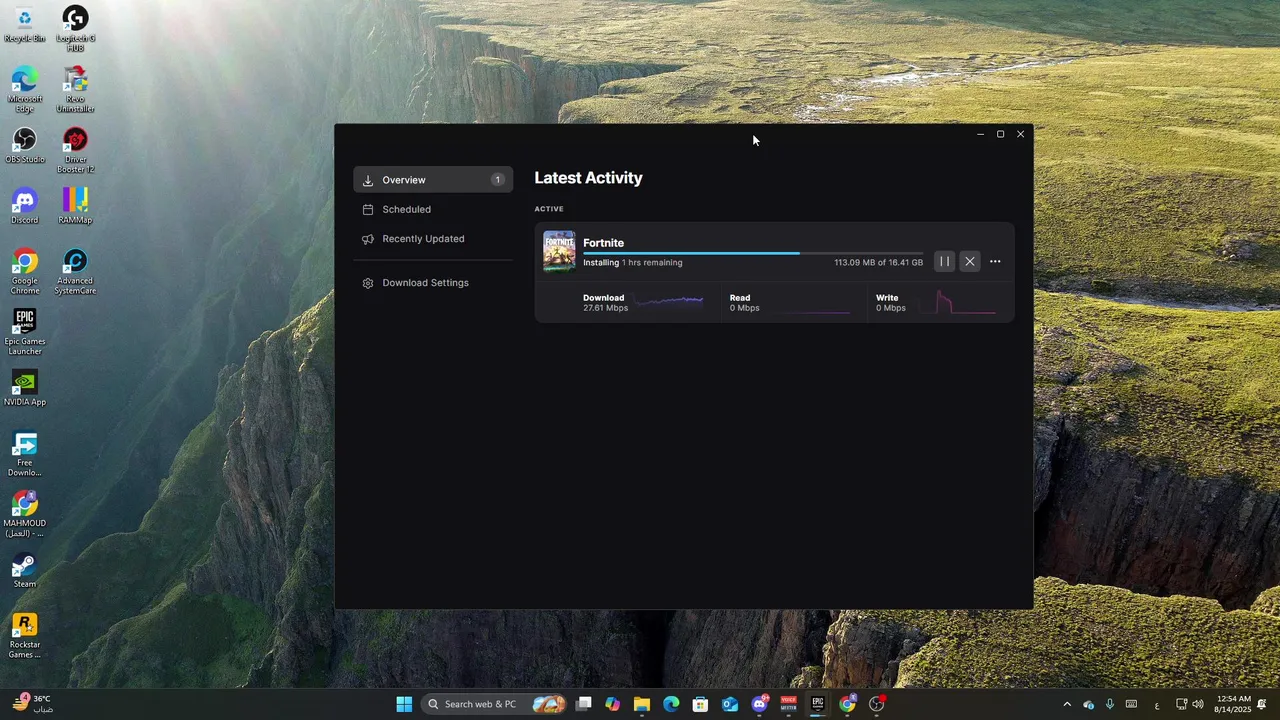This screenshot has width=1280, height=720.
Task: Click the OneDrive tray icon
Action: 1088,704
